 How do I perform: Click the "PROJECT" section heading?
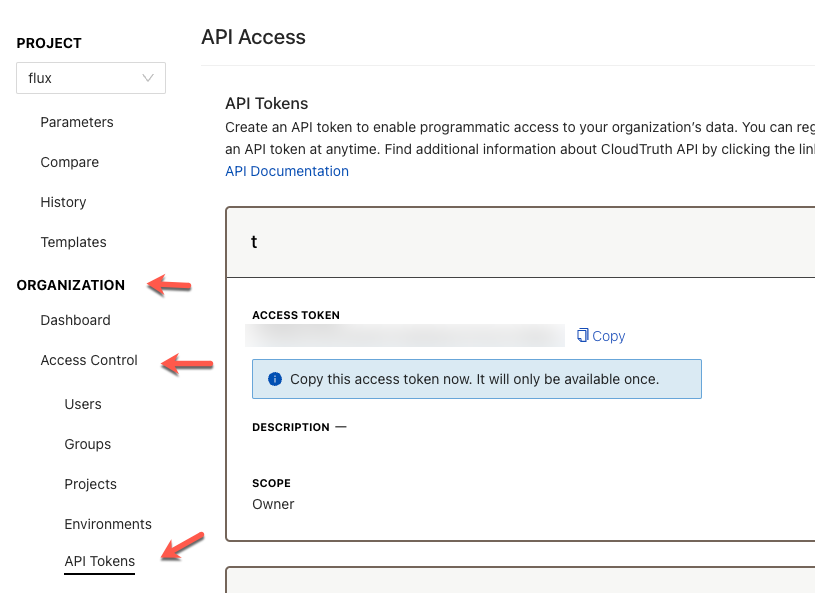coord(49,43)
